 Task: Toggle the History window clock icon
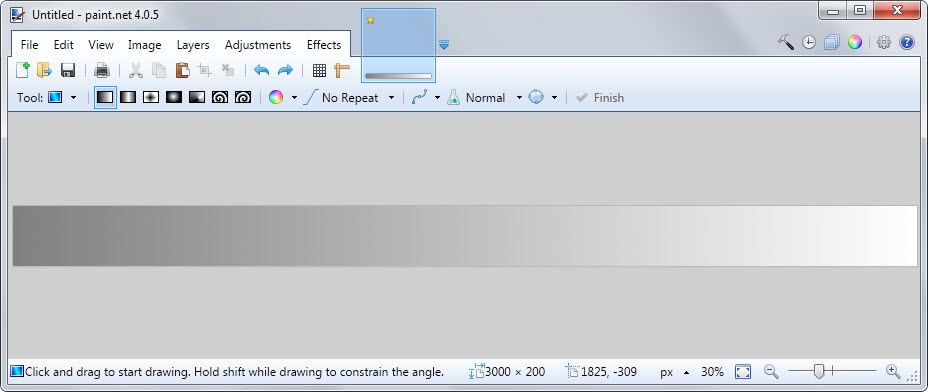pyautogui.click(x=809, y=42)
